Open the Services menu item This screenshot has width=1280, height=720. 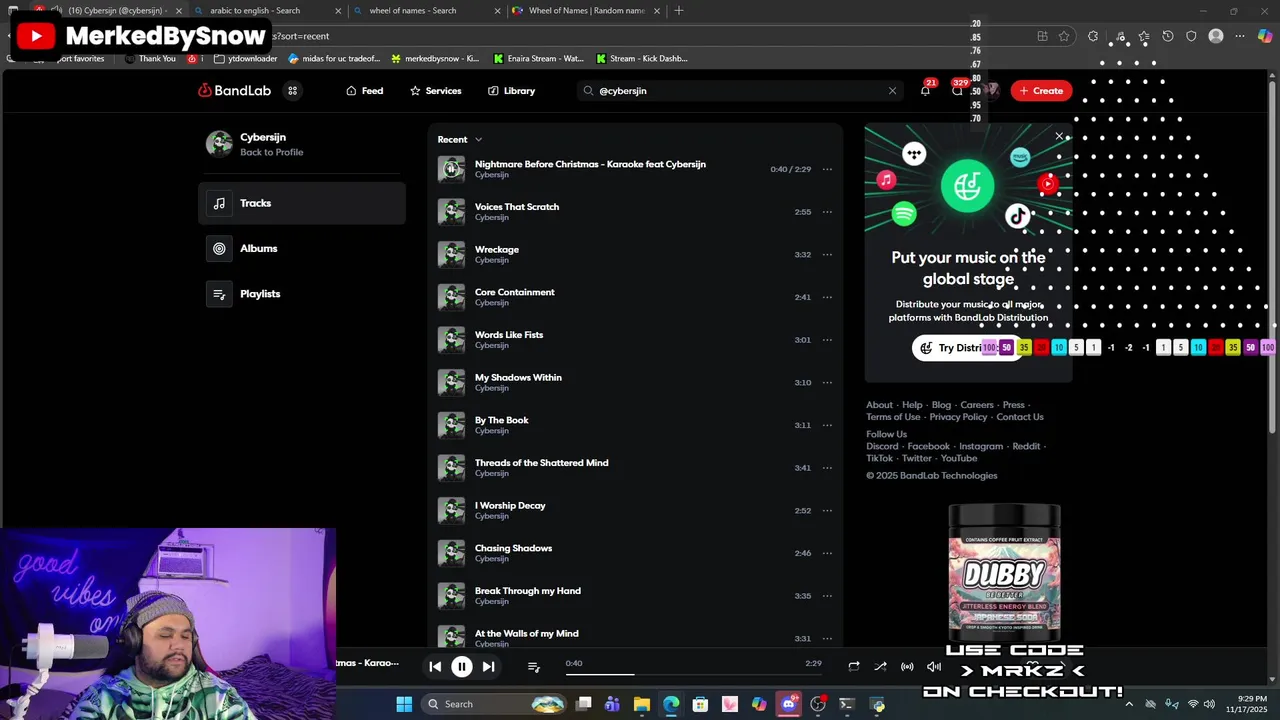pyautogui.click(x=436, y=91)
